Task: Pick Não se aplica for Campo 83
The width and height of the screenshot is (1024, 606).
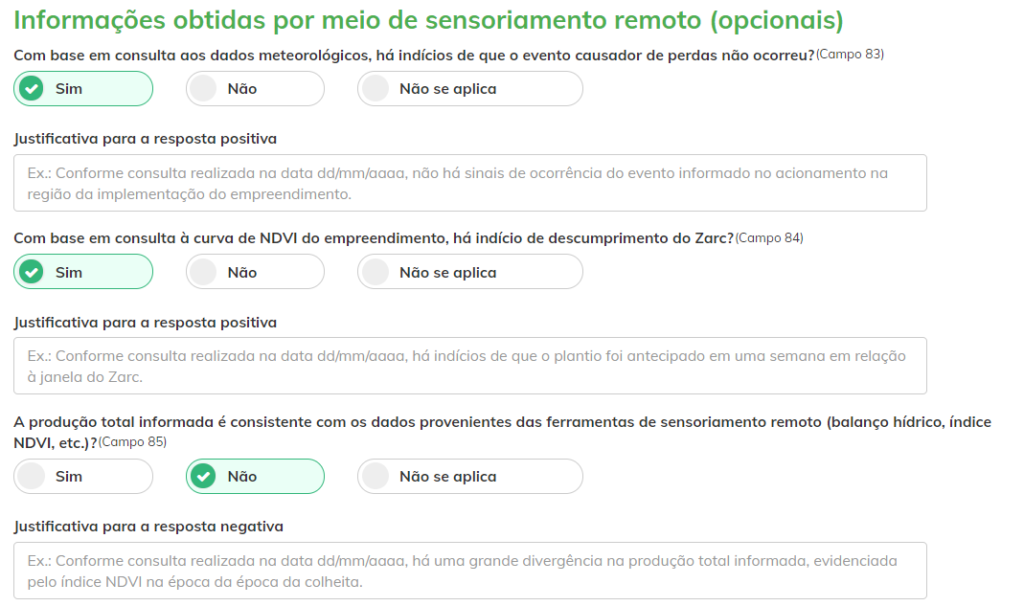Action: pyautogui.click(x=470, y=89)
